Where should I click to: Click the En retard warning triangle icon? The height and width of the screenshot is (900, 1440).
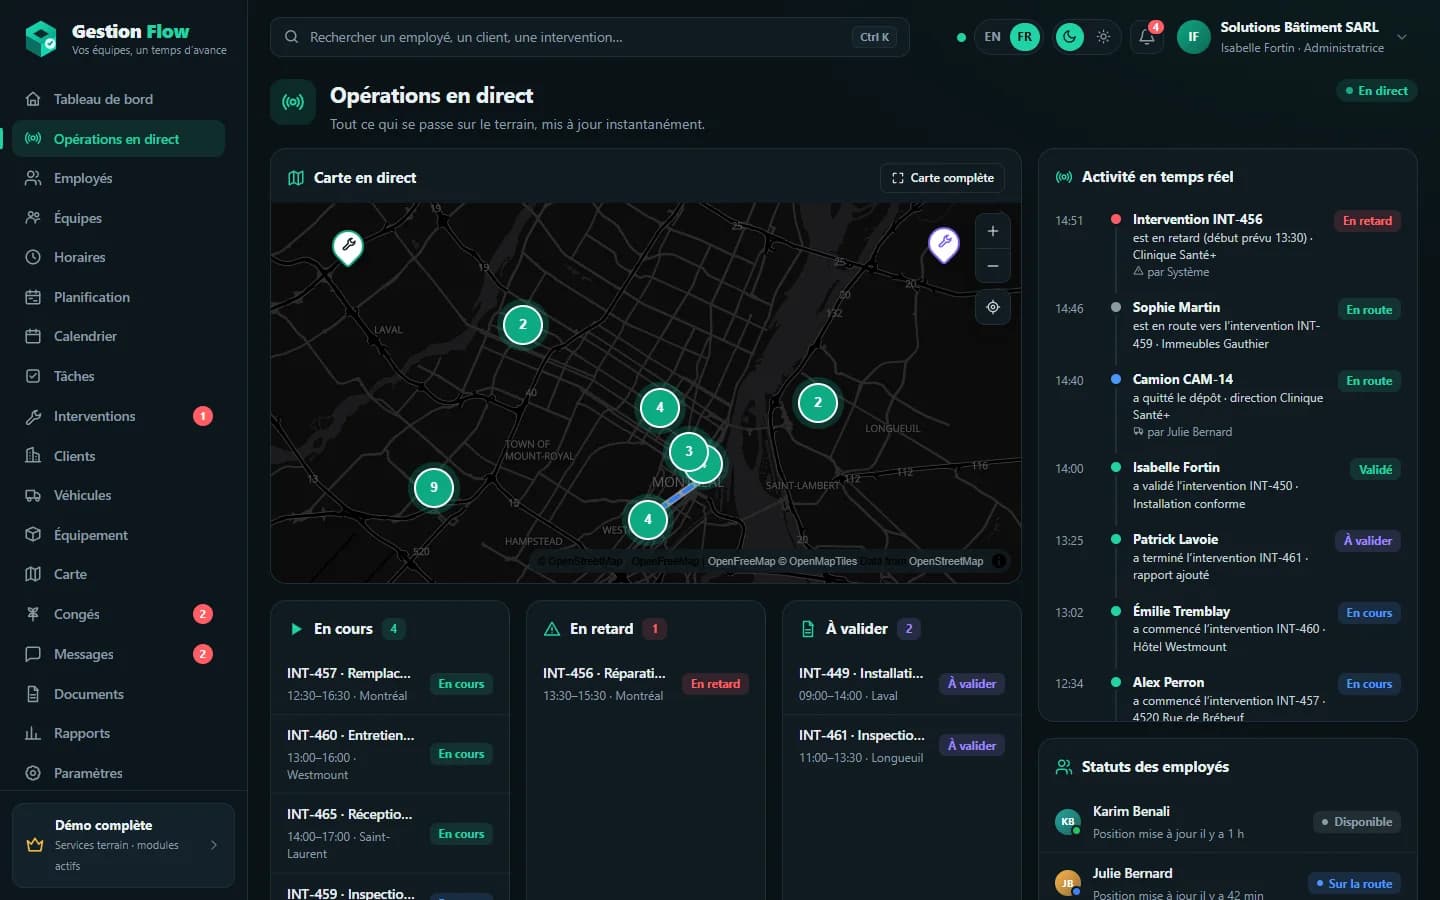552,629
